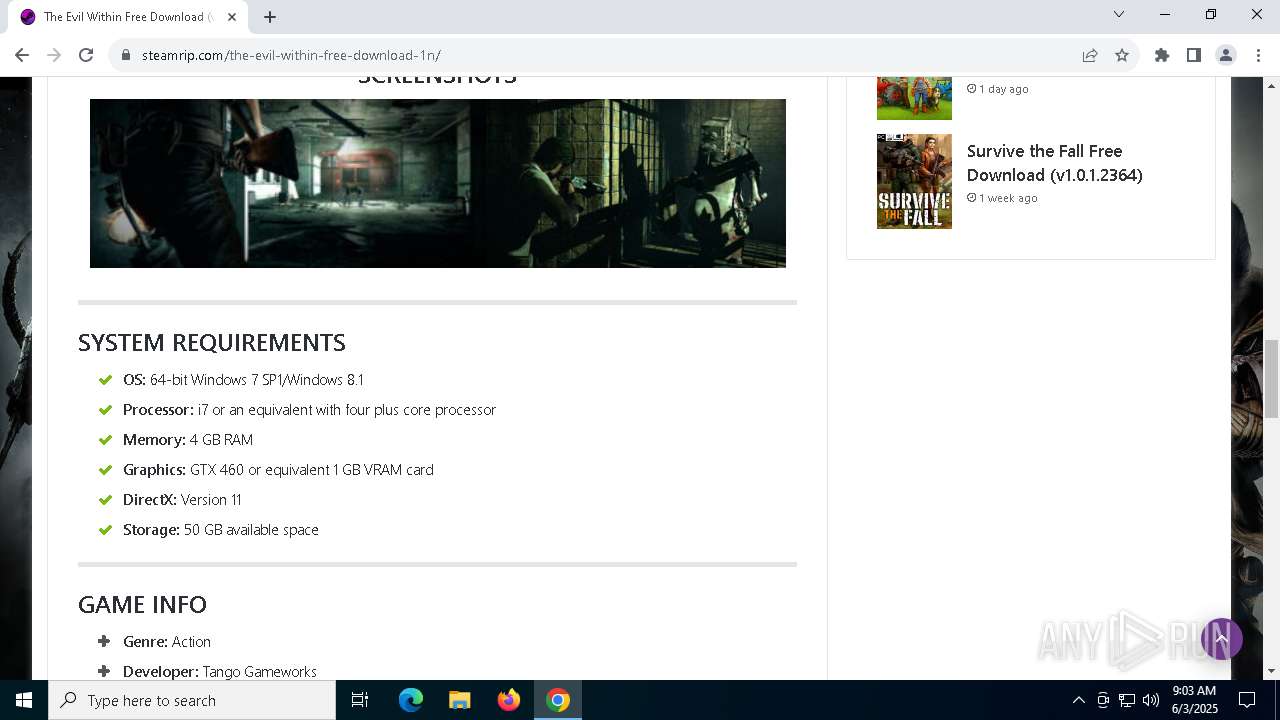Image resolution: width=1280 pixels, height=720 pixels.
Task: Click the page vertical scrollbar thumb
Action: [x=1272, y=378]
